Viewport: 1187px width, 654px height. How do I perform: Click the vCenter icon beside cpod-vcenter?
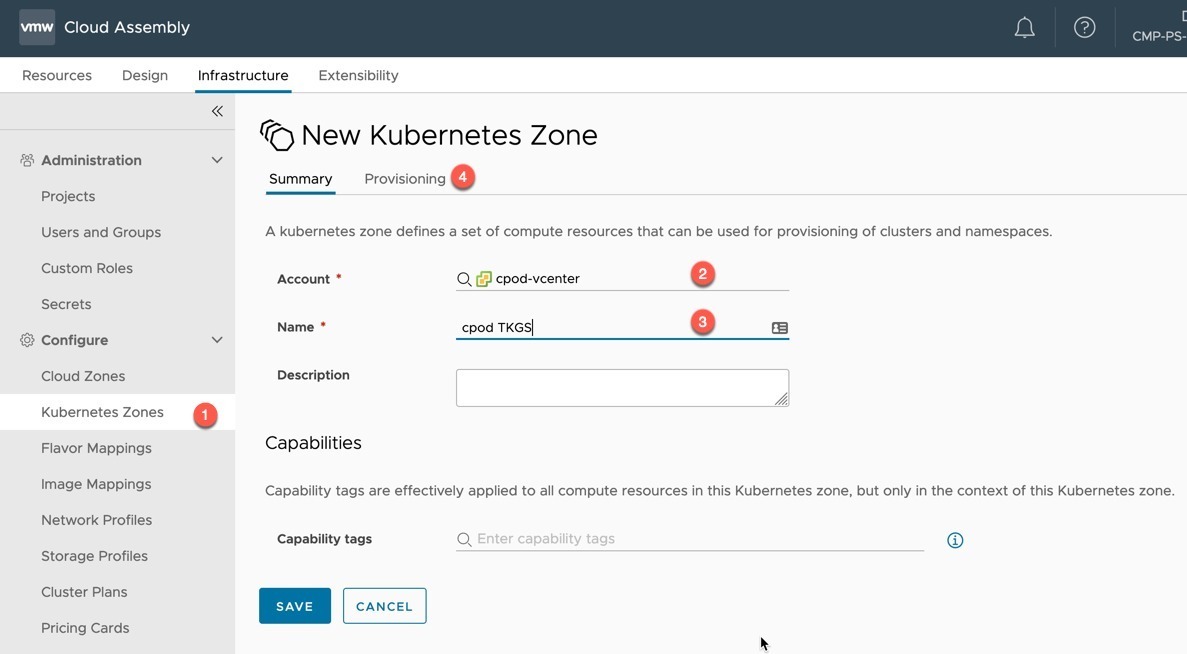click(x=484, y=279)
